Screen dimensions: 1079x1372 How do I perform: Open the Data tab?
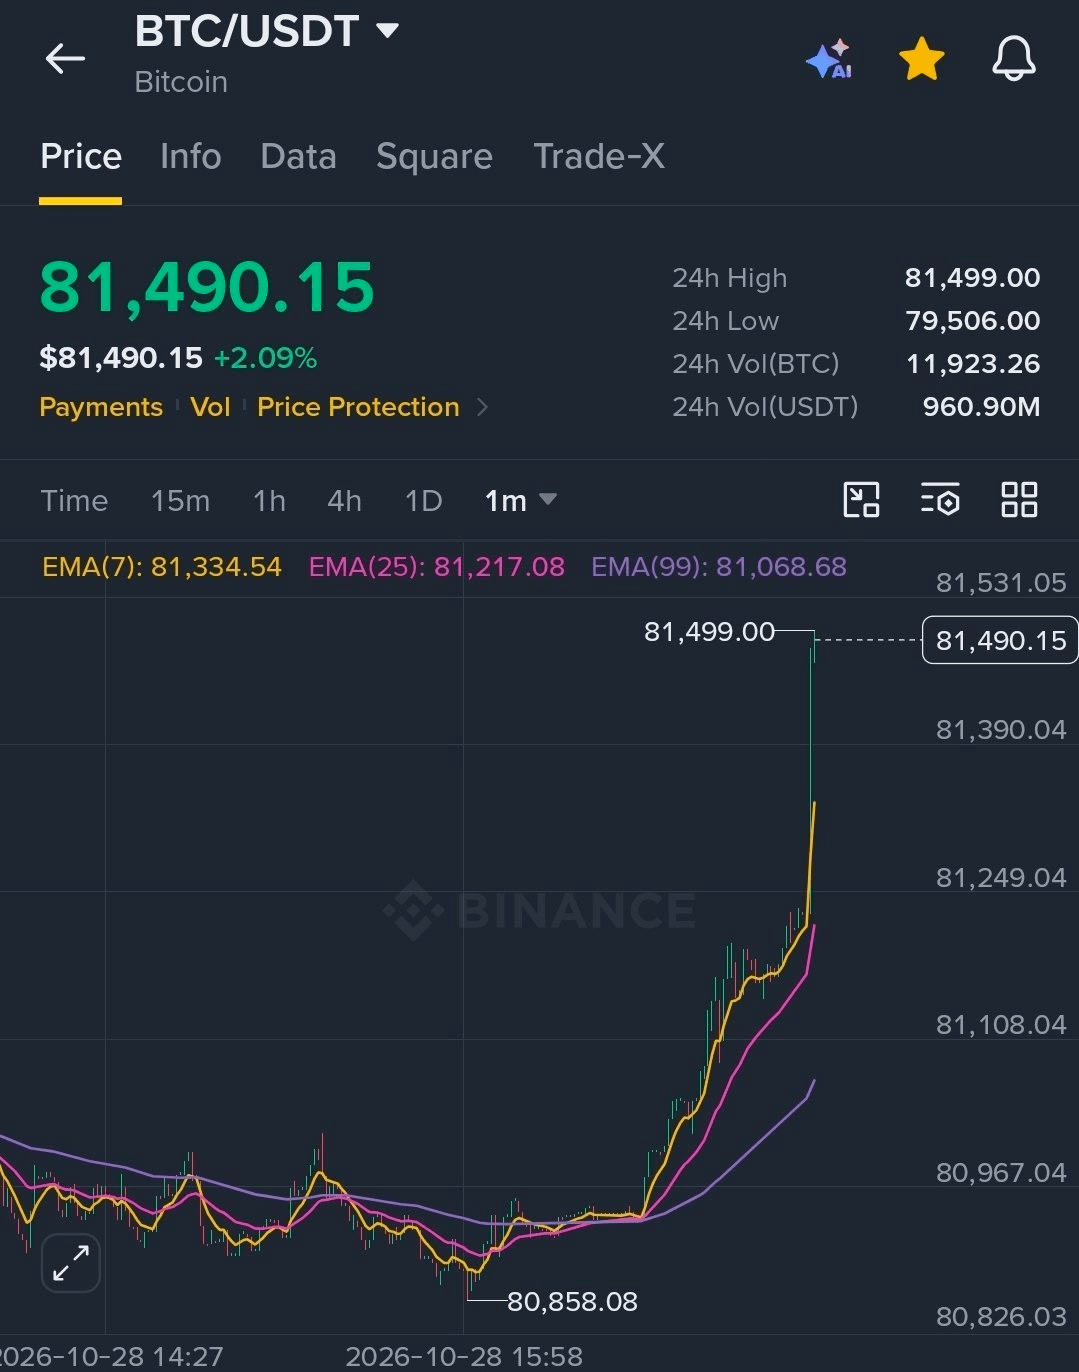pyautogui.click(x=298, y=157)
